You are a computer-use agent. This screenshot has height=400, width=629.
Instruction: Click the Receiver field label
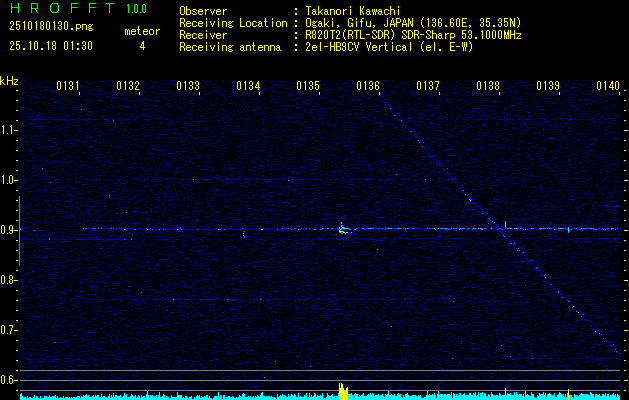(203, 35)
